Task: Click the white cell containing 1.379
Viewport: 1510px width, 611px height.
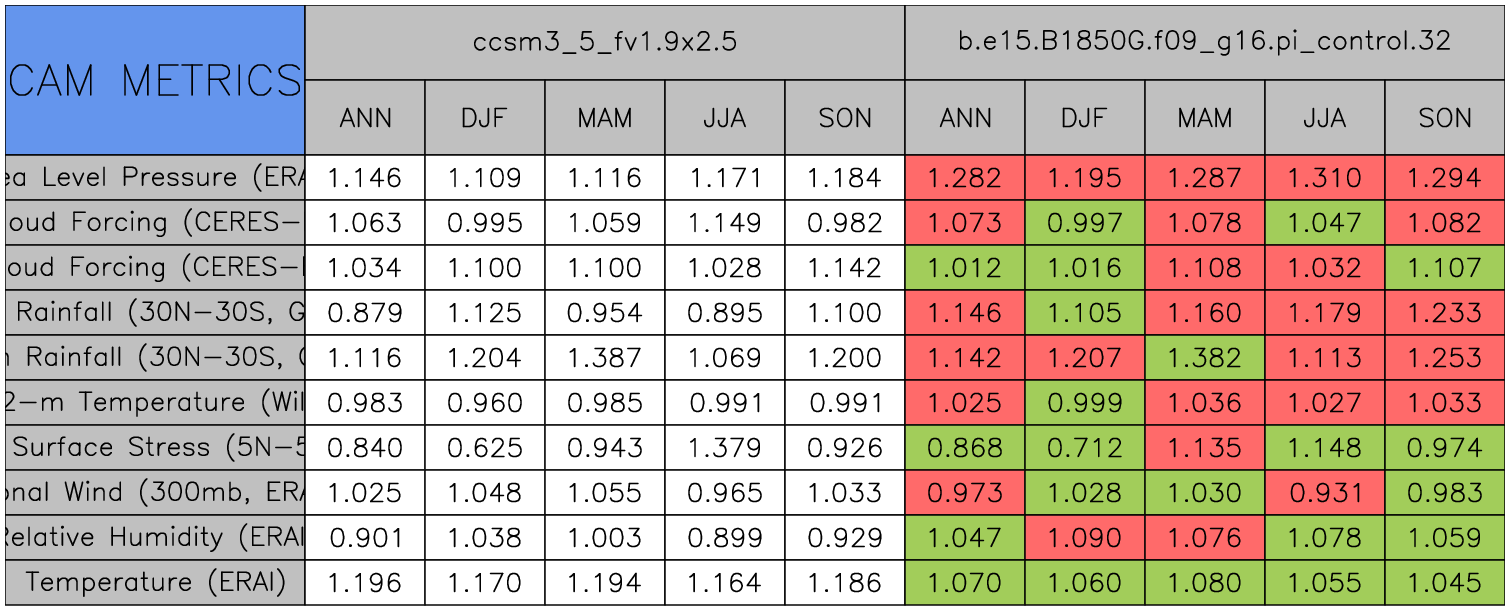Action: (724, 447)
